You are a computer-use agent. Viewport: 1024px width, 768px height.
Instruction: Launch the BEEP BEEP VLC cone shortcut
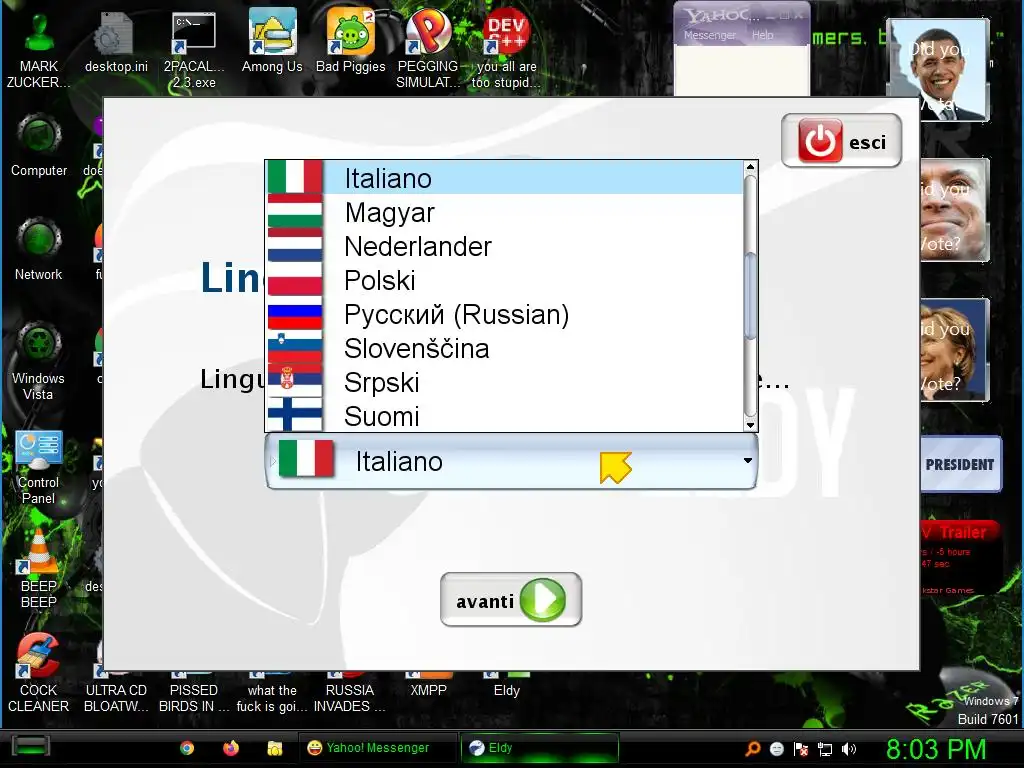[39, 569]
